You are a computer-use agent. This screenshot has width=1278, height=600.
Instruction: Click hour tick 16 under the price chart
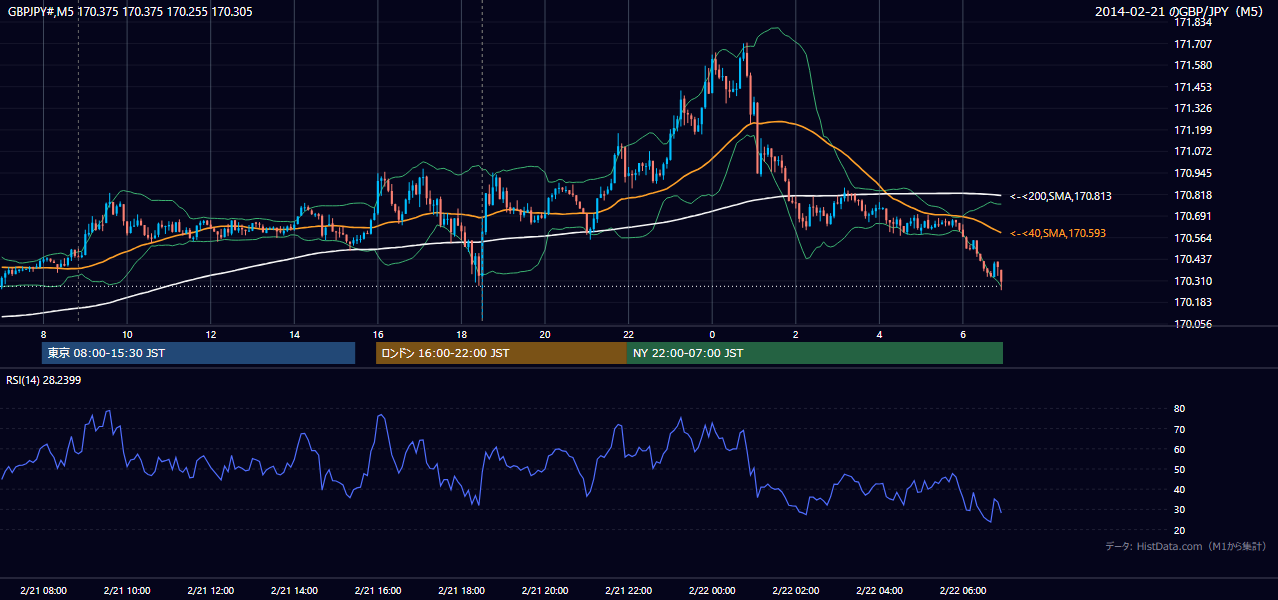(377, 334)
